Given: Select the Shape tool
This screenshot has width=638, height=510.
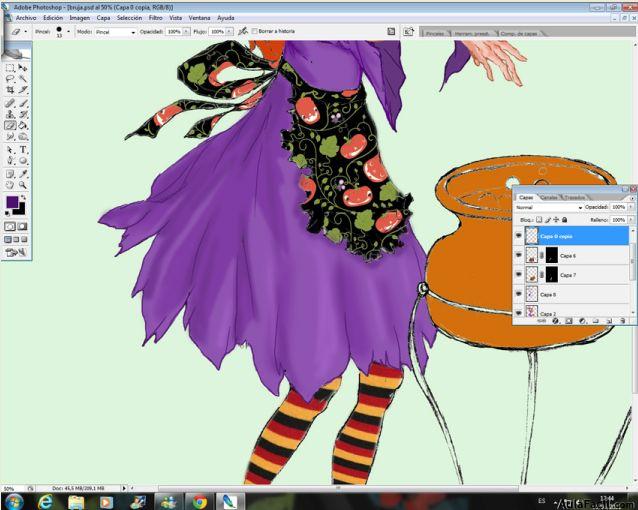Looking at the screenshot, I should (23, 161).
